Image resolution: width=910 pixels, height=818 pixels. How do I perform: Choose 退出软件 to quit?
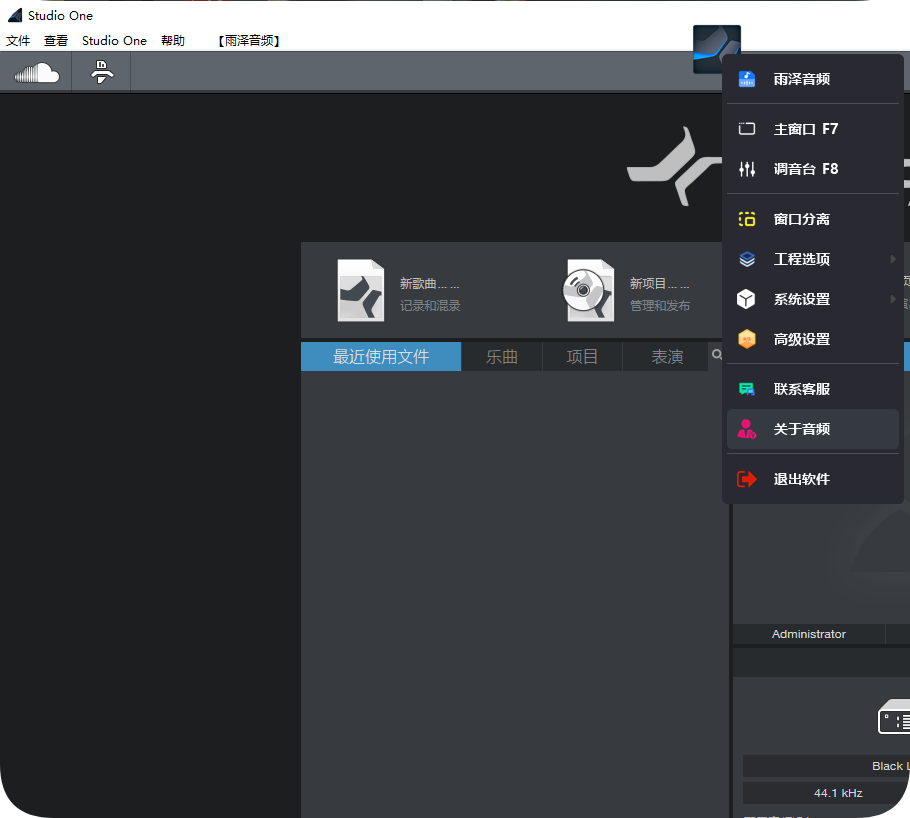812,479
